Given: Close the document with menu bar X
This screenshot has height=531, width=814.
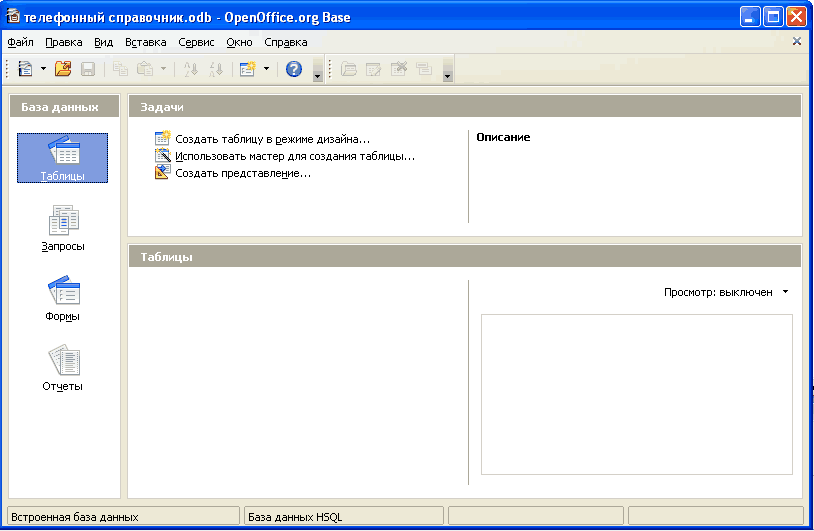Looking at the screenshot, I should coord(796,42).
